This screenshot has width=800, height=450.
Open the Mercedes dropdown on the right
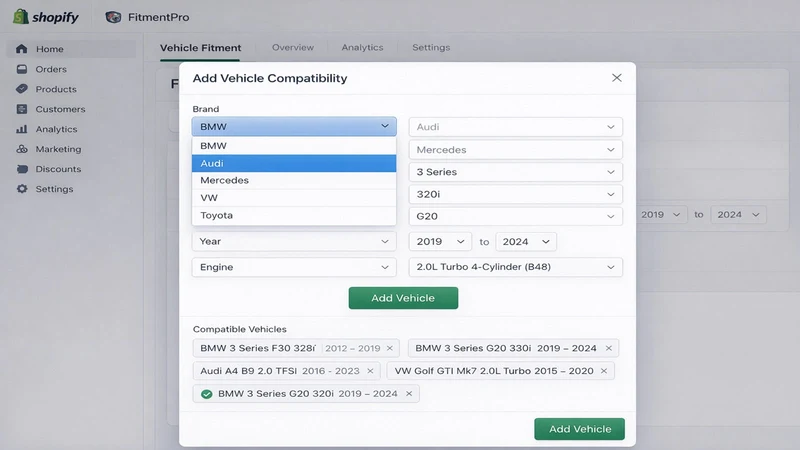coord(515,149)
